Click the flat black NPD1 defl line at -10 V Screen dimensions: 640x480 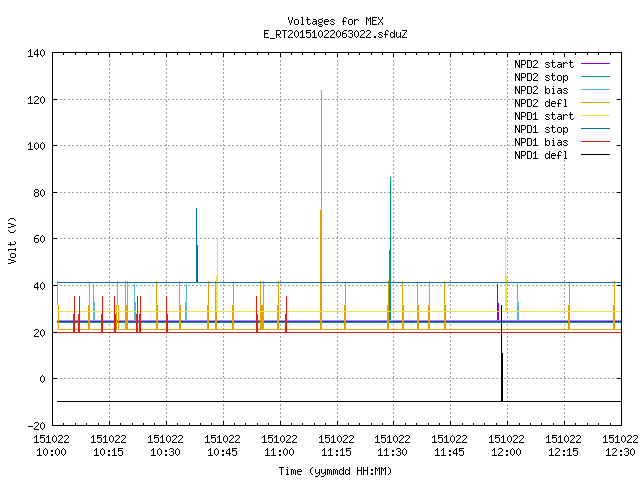pyautogui.click(x=339, y=401)
